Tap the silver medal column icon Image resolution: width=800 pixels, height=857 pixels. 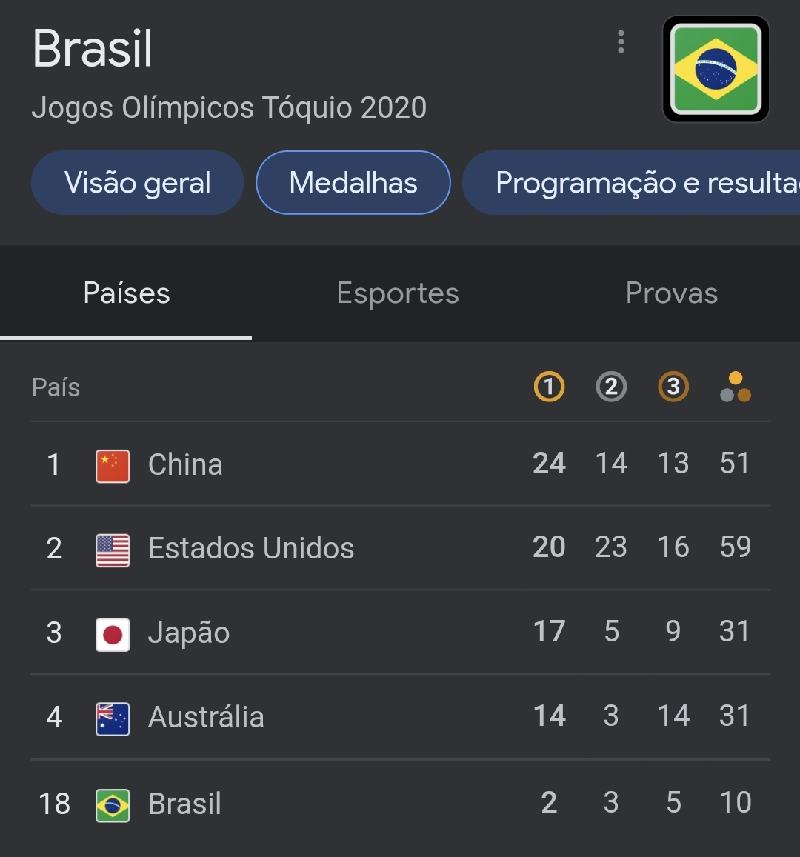pyautogui.click(x=611, y=387)
